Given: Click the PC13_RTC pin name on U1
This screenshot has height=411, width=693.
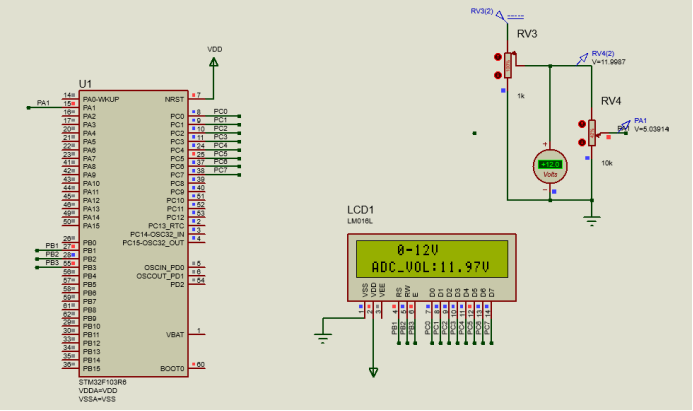Looking at the screenshot, I should 166,226.
